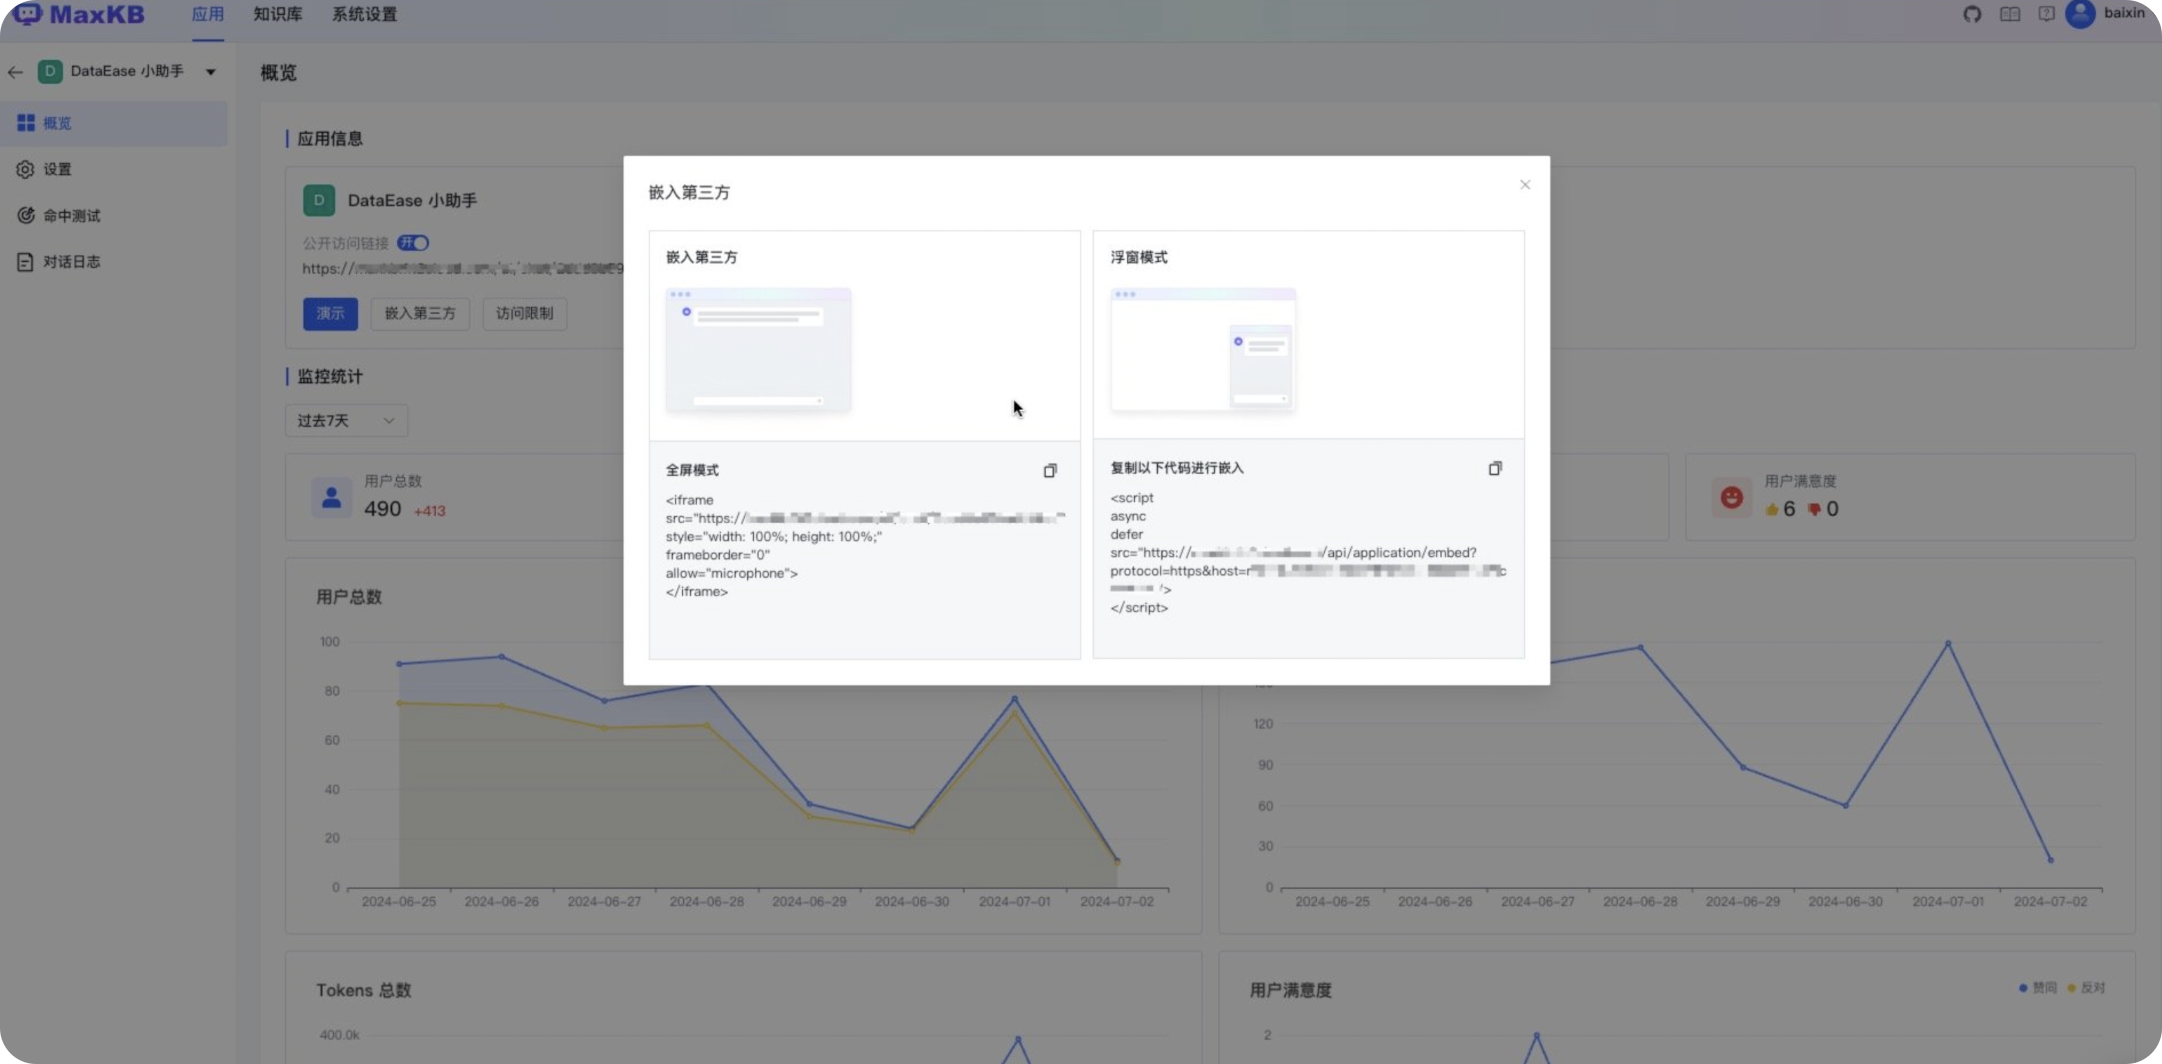
Task: Click the full-screen embed preview thumbnail
Action: pyautogui.click(x=758, y=350)
